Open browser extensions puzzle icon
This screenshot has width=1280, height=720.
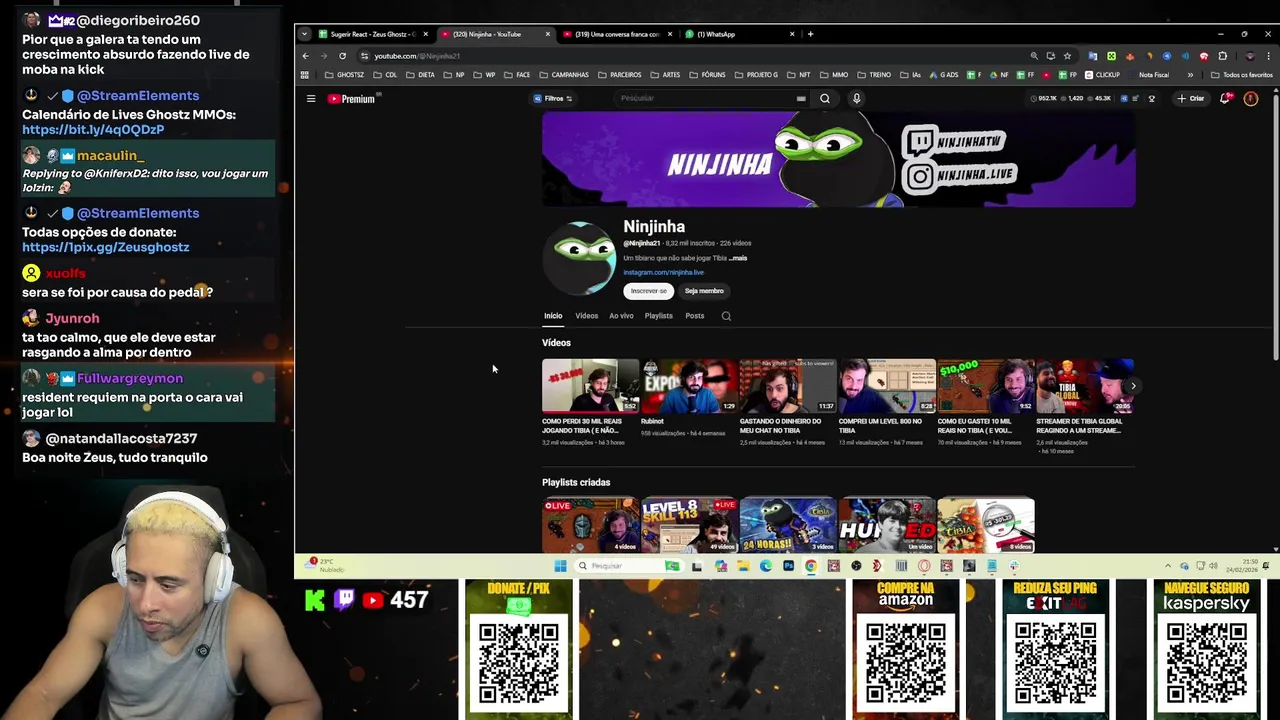pos(1222,56)
